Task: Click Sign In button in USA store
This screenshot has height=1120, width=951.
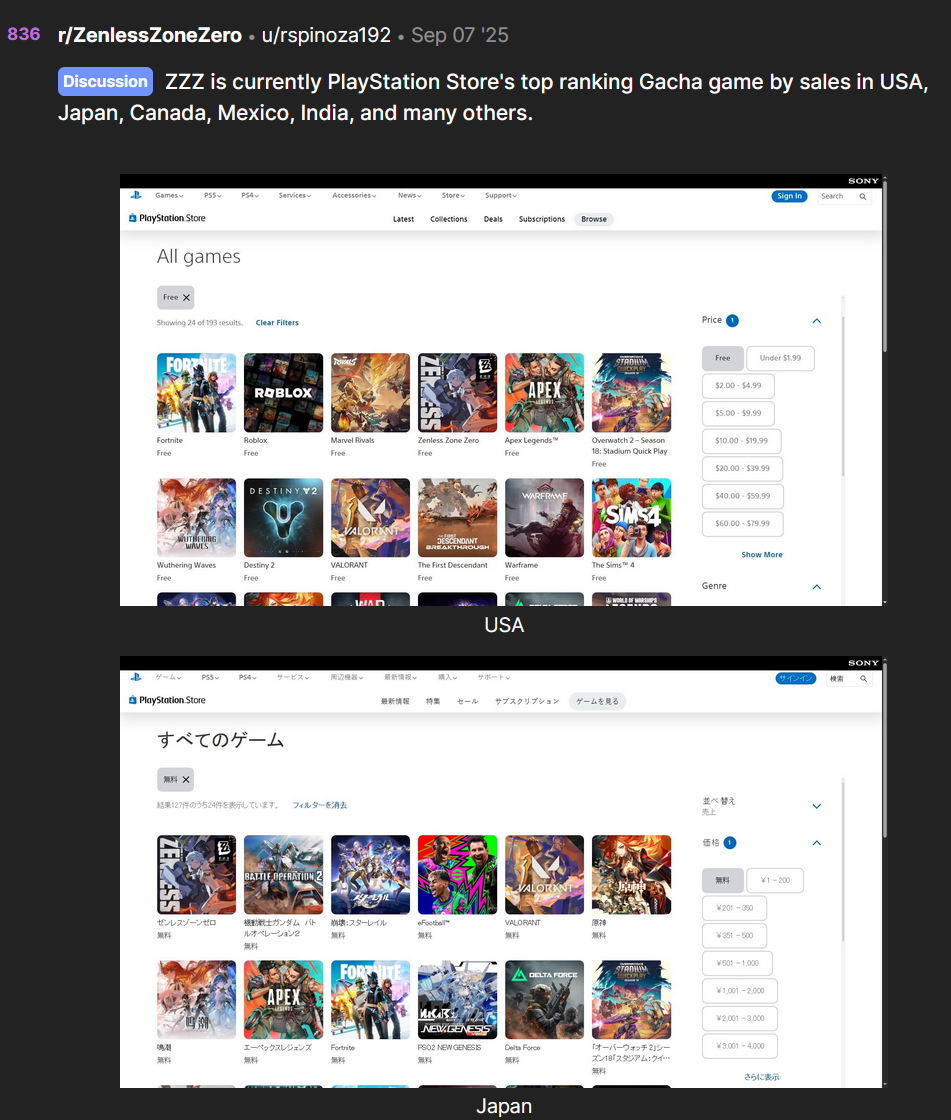Action: pyautogui.click(x=790, y=196)
